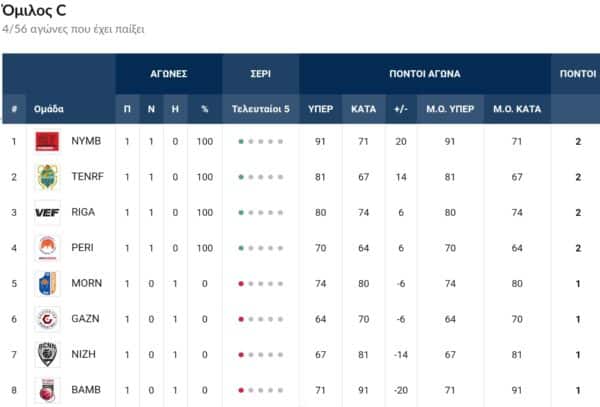The image size is (600, 407).
Task: Click the MORN team logo
Action: pyautogui.click(x=47, y=283)
